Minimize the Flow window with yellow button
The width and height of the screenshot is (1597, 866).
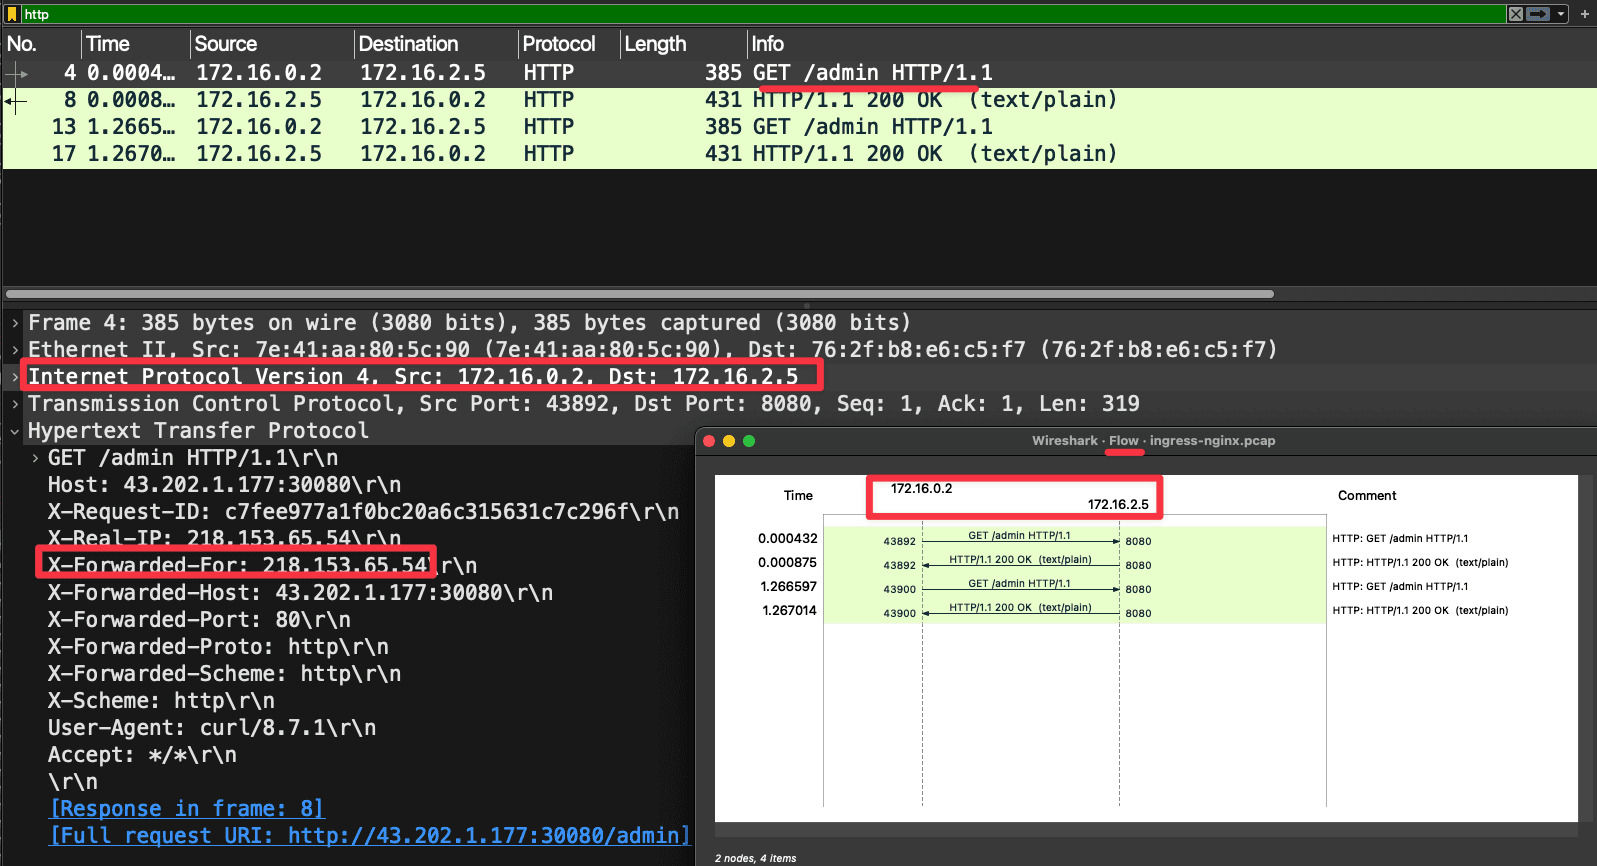coord(729,441)
